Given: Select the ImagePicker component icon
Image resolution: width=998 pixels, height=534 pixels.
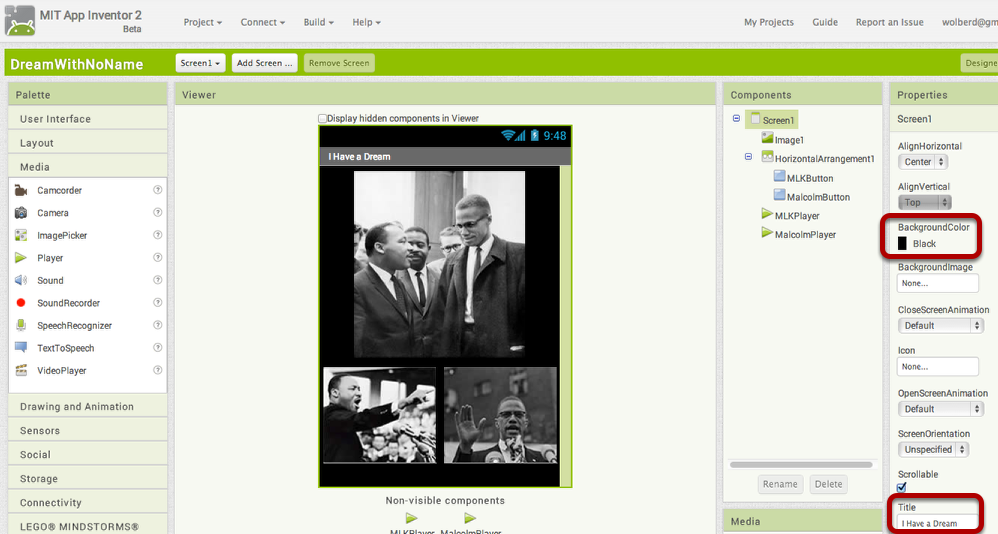Looking at the screenshot, I should click(21, 235).
